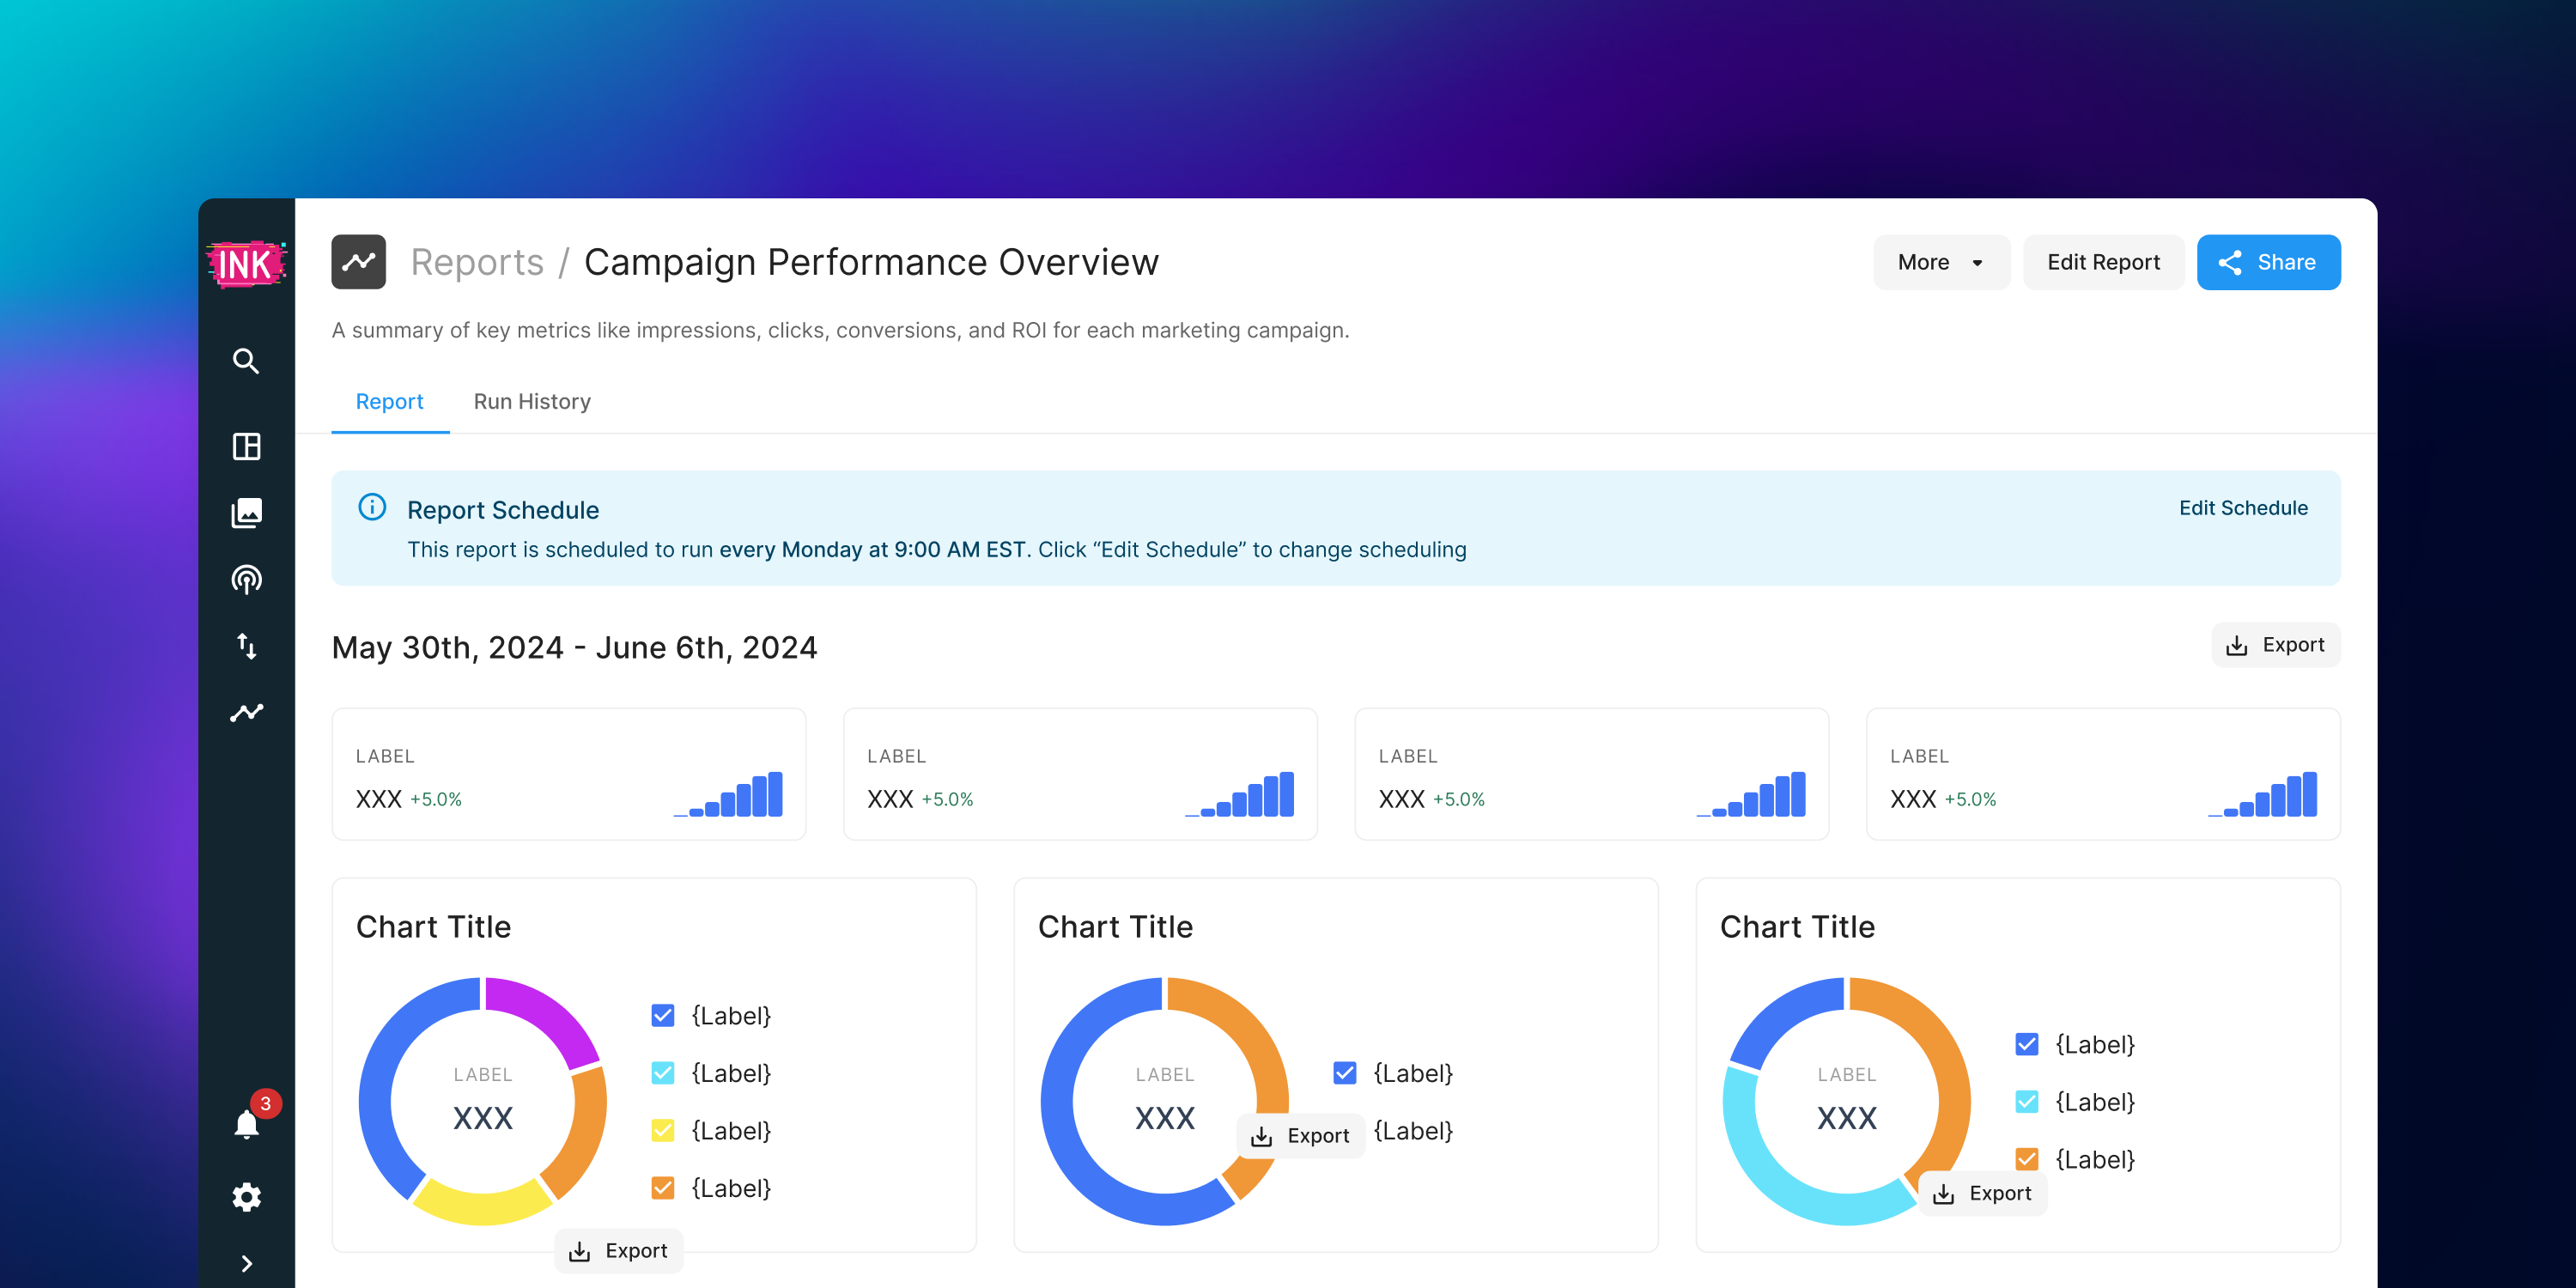This screenshot has width=2576, height=1288.
Task: Open the image gallery sidebar icon
Action: (246, 513)
